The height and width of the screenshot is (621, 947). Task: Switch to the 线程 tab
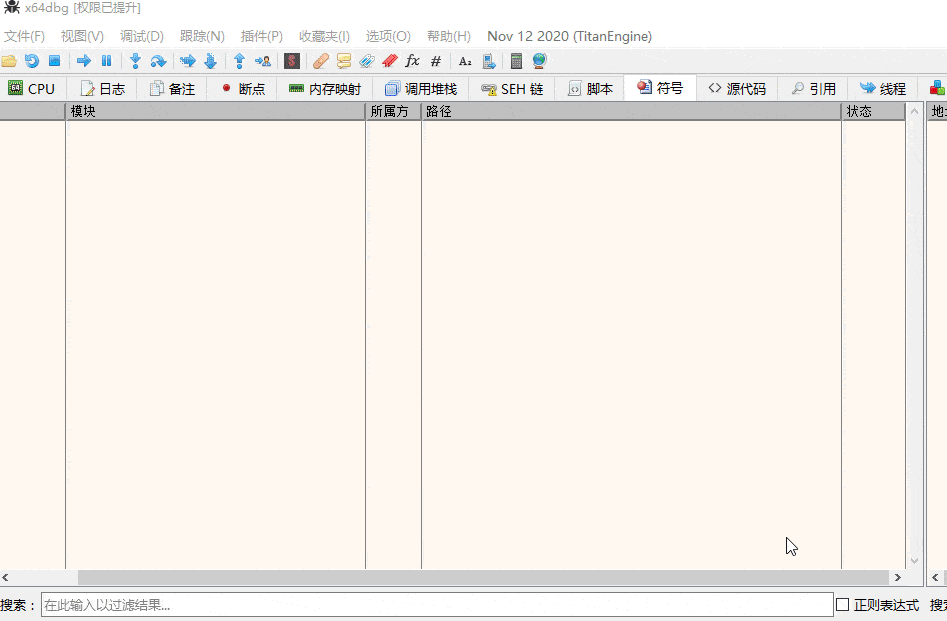pyautogui.click(x=883, y=89)
